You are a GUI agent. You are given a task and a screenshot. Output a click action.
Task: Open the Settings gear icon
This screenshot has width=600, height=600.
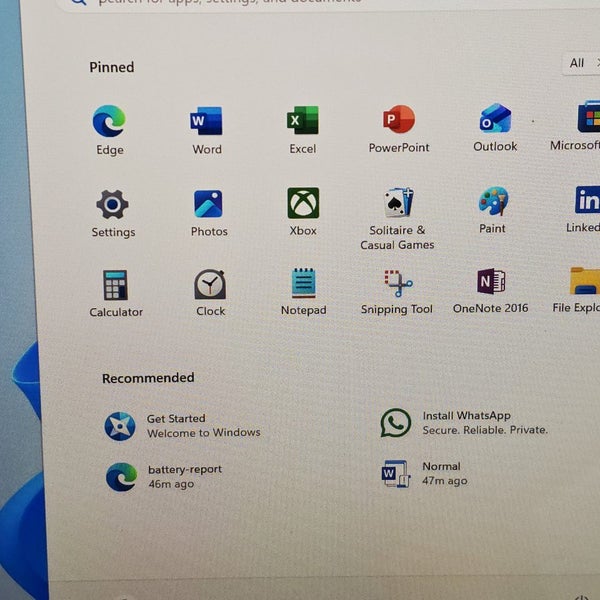pos(112,205)
